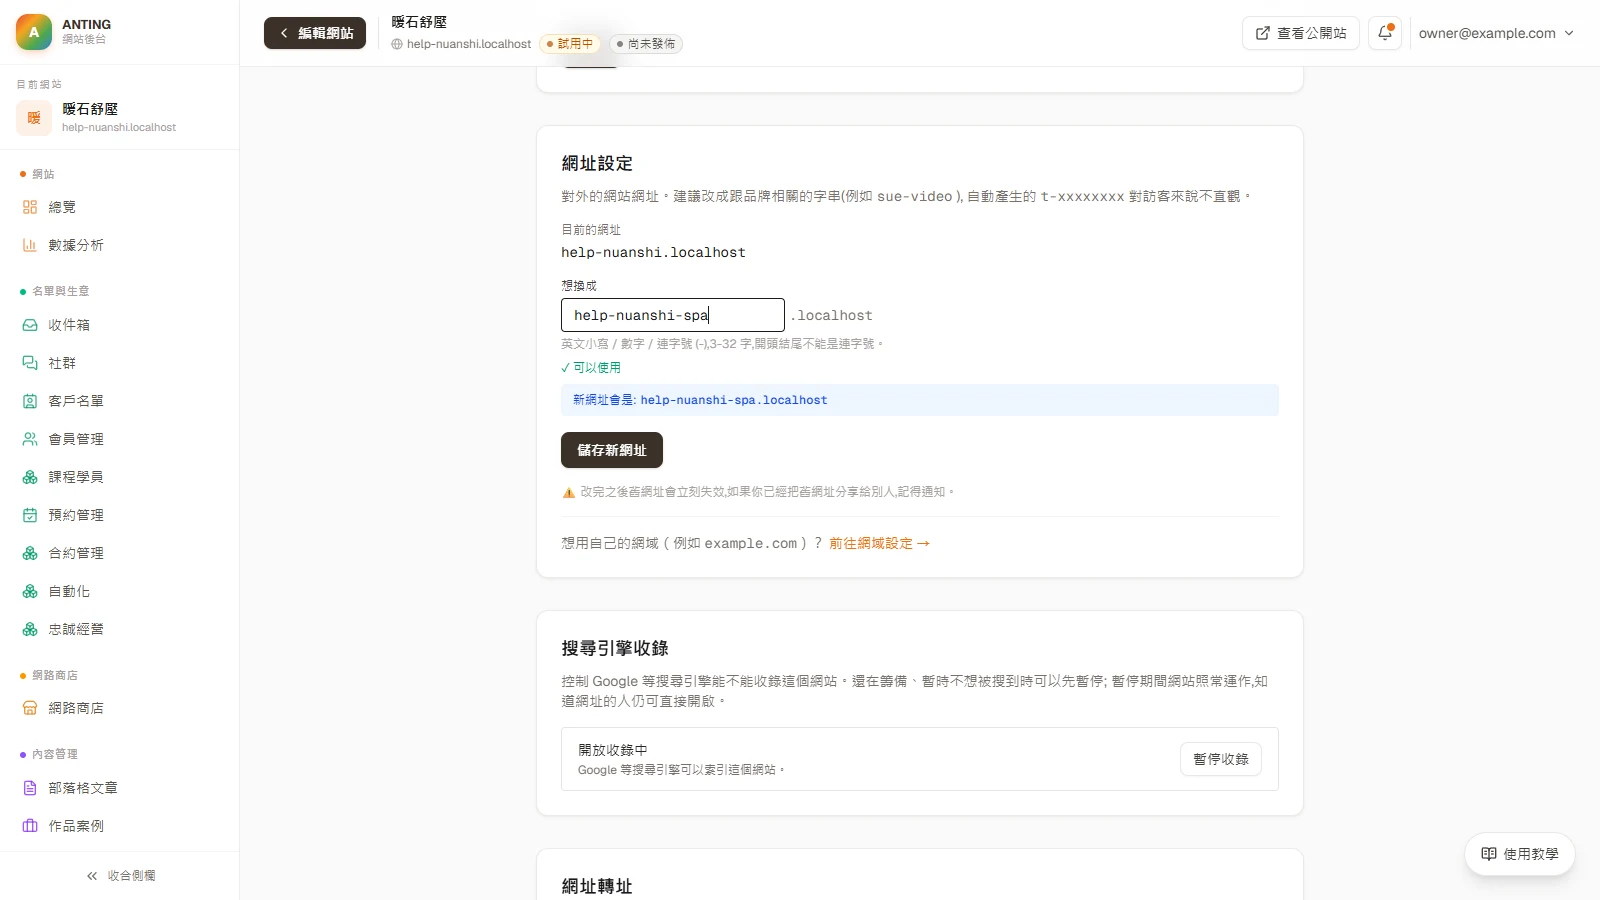Click the 可以使用 availability message
Screen dimensions: 1600x900
click(x=591, y=368)
